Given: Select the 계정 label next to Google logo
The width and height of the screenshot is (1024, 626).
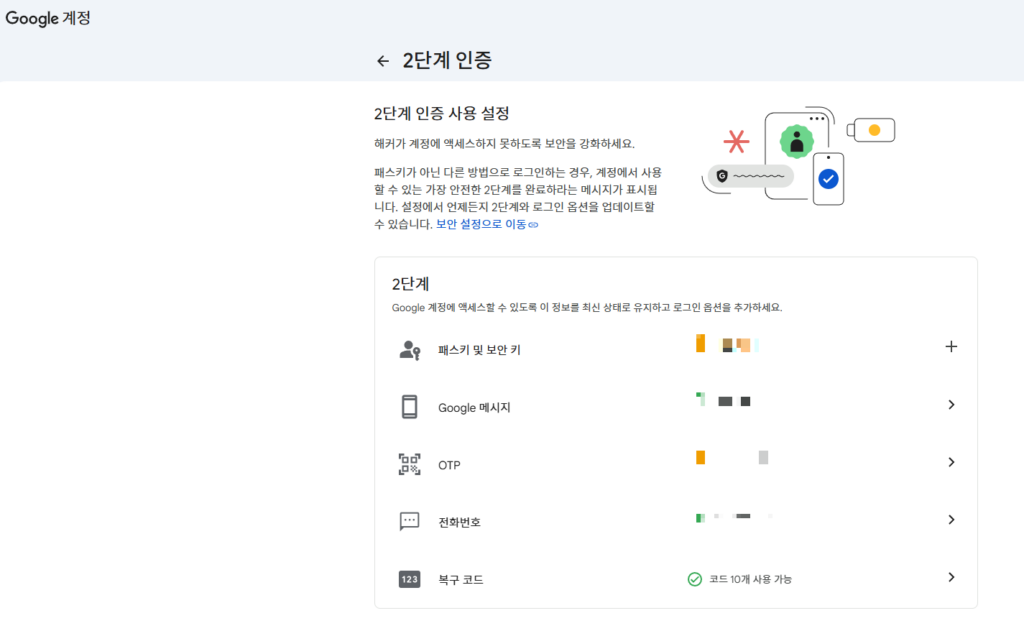Looking at the screenshot, I should (x=75, y=17).
